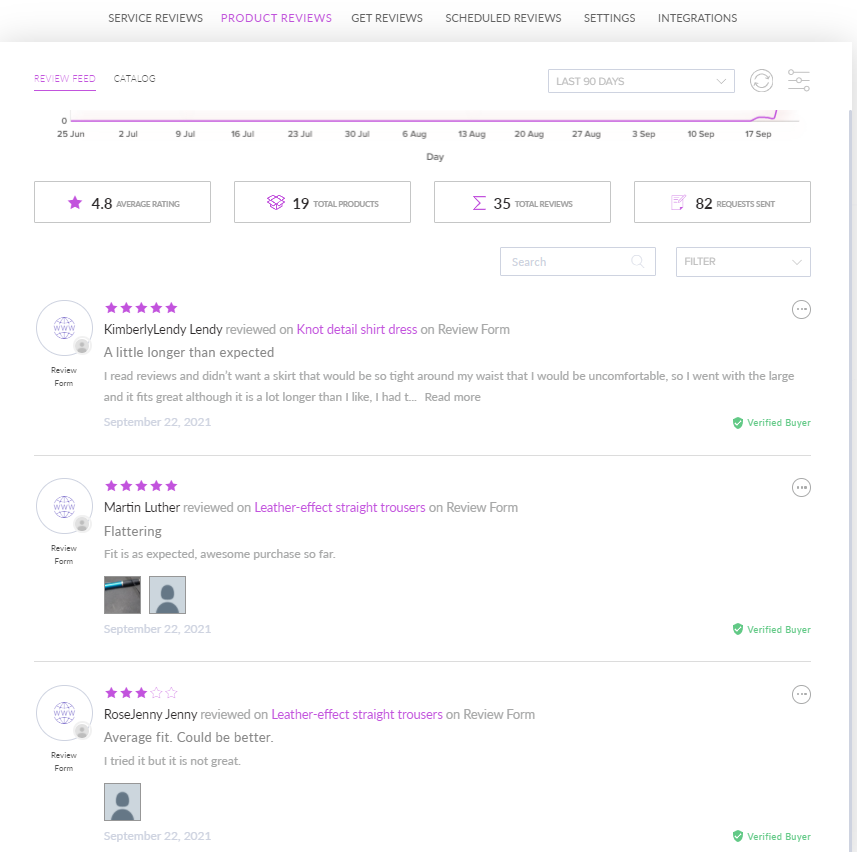Image resolution: width=857 pixels, height=852 pixels.
Task: Open options menu for RoseJenny Jenny review
Action: coord(801,695)
